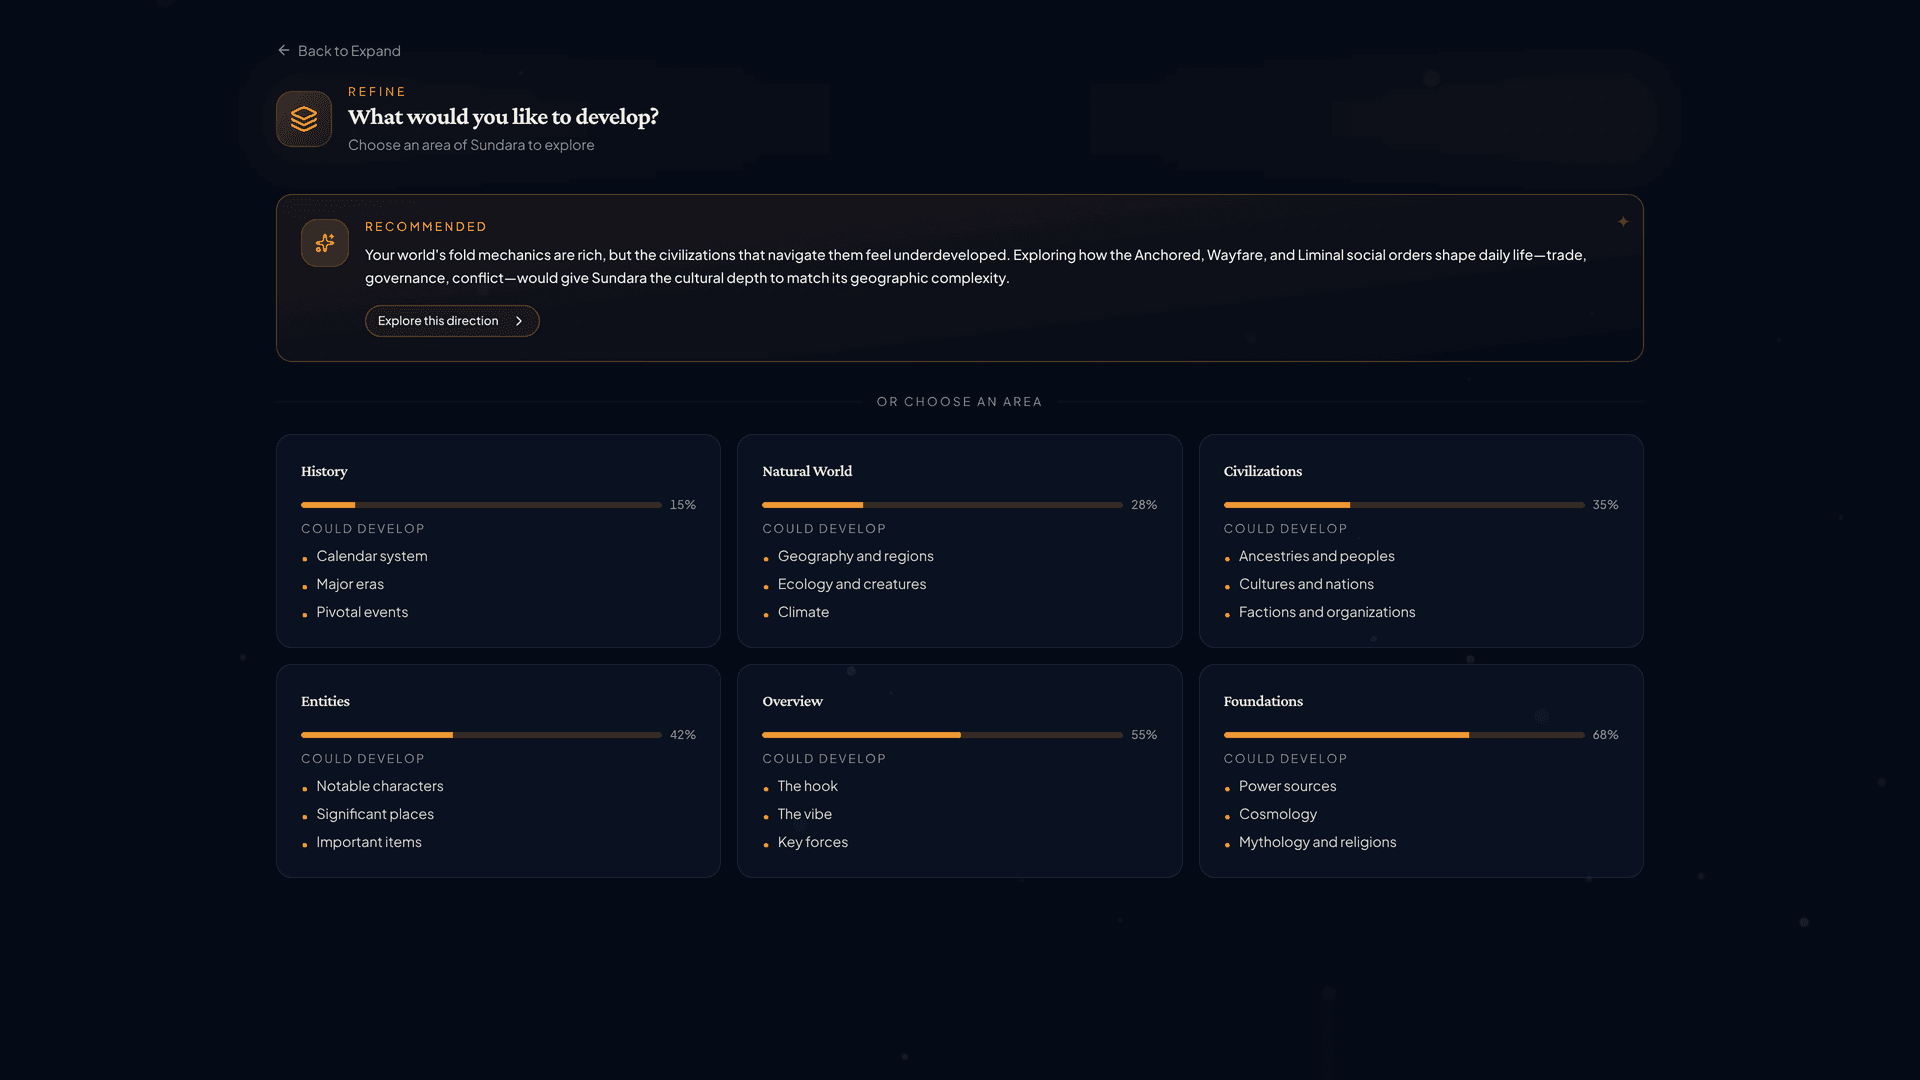Click 'Notable characters' under Entities

click(x=380, y=786)
